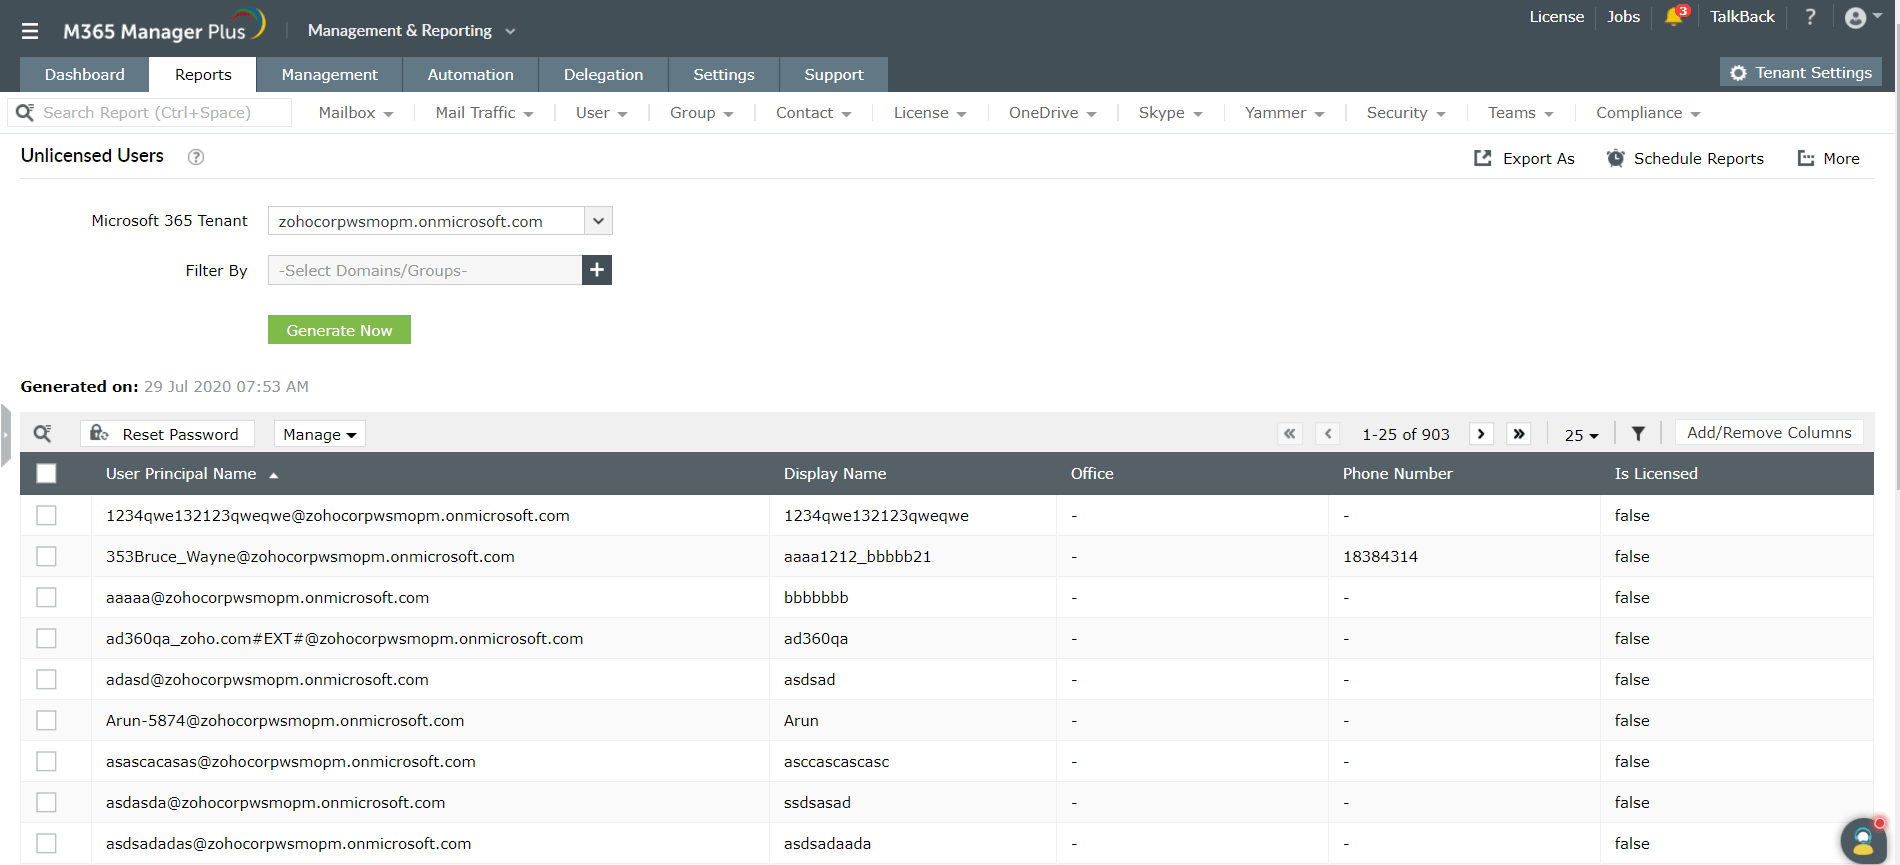Switch to the Automation tab
This screenshot has width=1900, height=865.
[x=470, y=75]
